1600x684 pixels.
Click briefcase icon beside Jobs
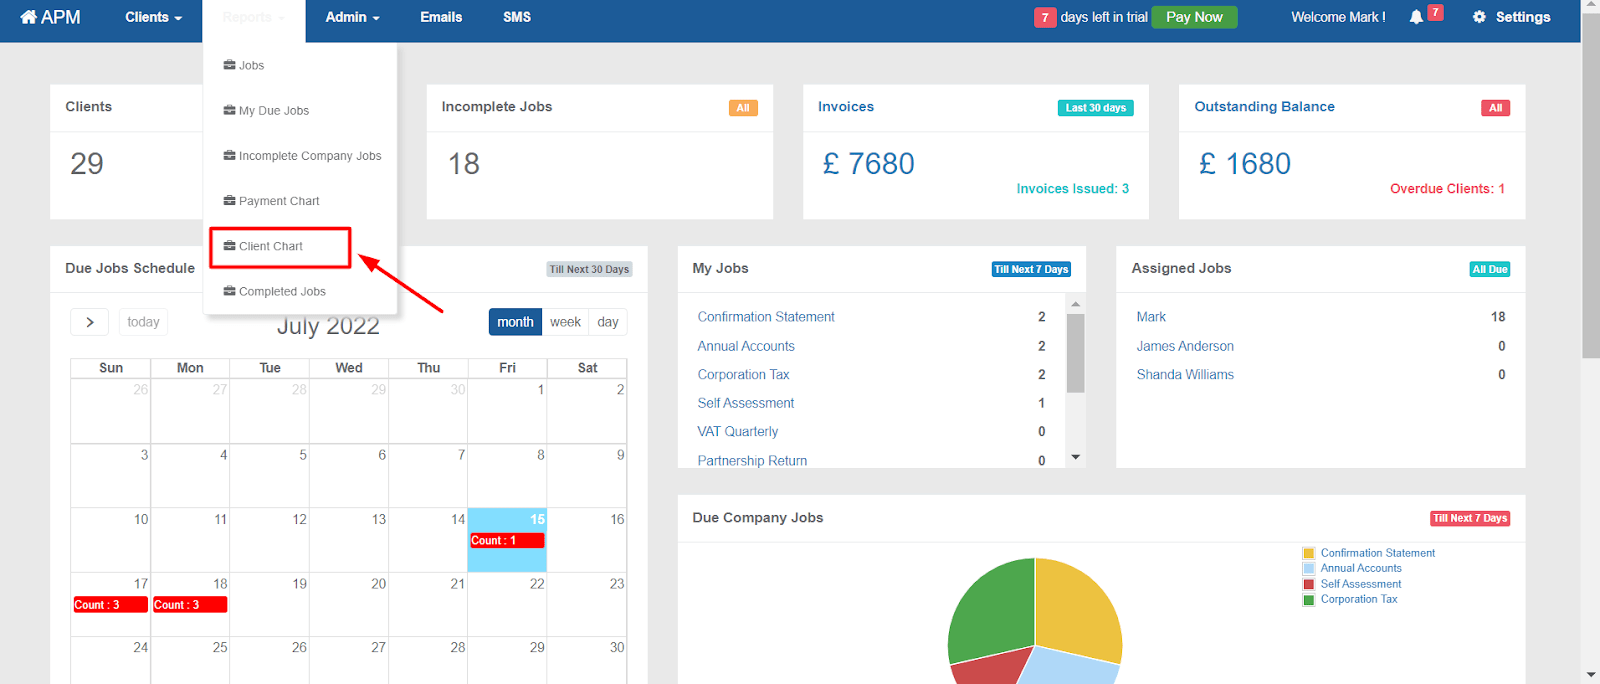click(x=229, y=65)
